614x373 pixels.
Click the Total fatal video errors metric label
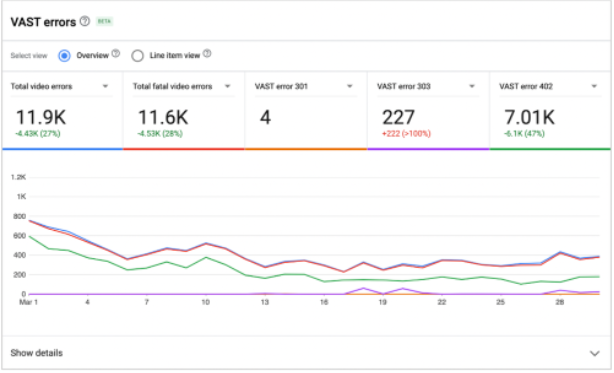click(x=172, y=86)
